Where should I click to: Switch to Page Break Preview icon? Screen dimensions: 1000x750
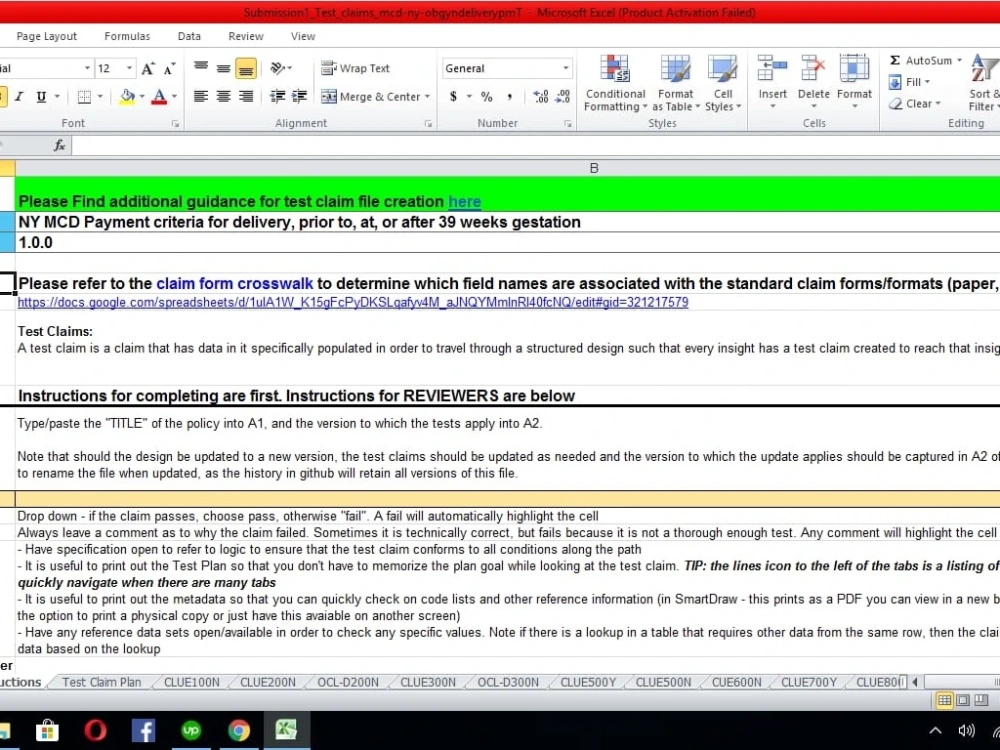click(981, 700)
